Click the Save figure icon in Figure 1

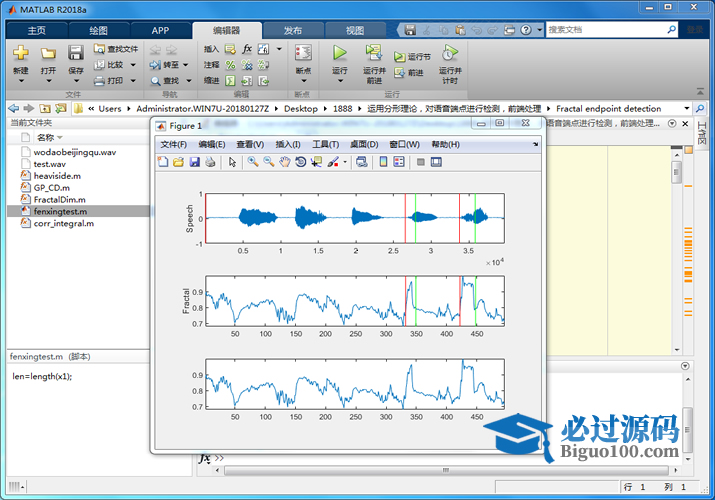click(195, 162)
